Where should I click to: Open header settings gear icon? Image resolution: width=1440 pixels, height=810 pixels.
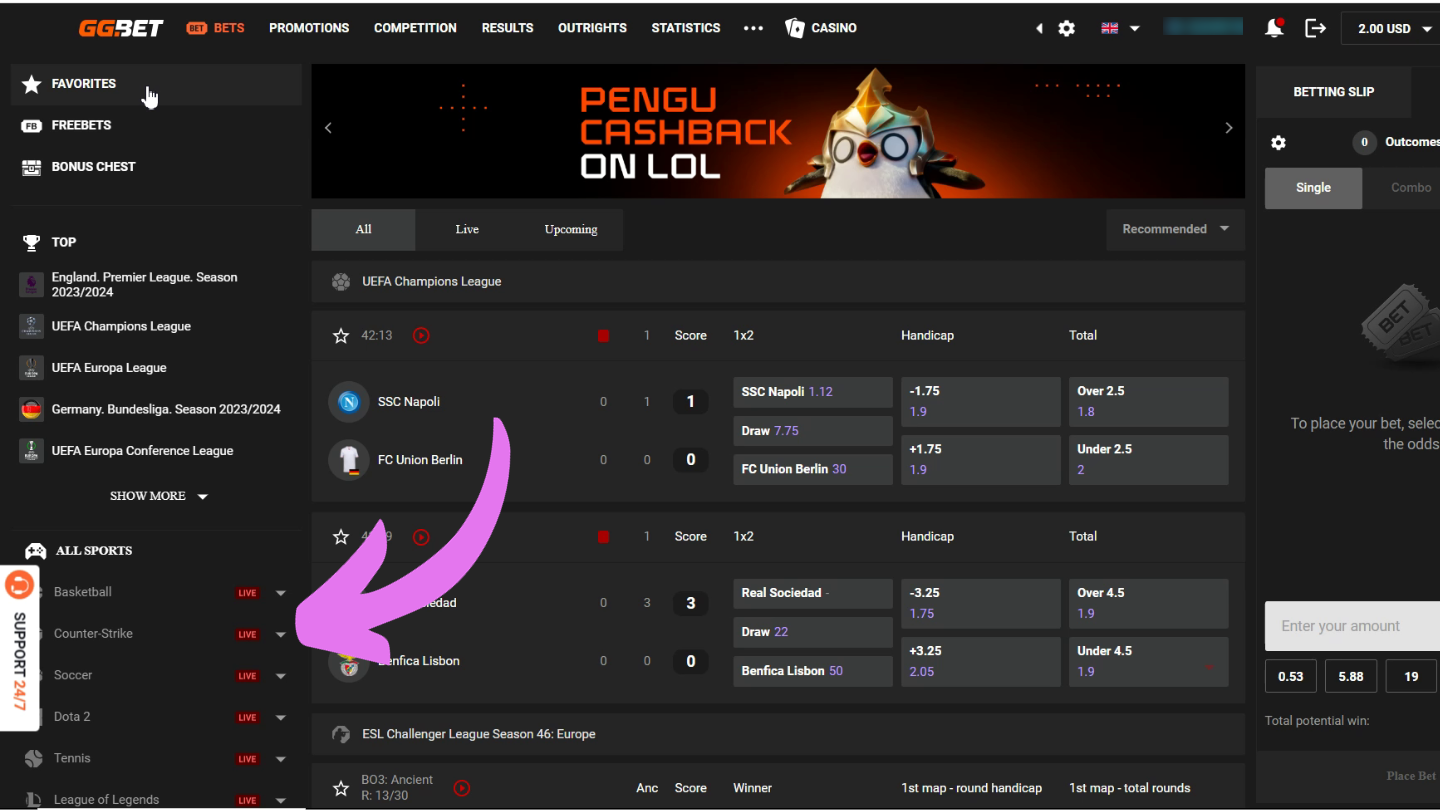[1067, 28]
